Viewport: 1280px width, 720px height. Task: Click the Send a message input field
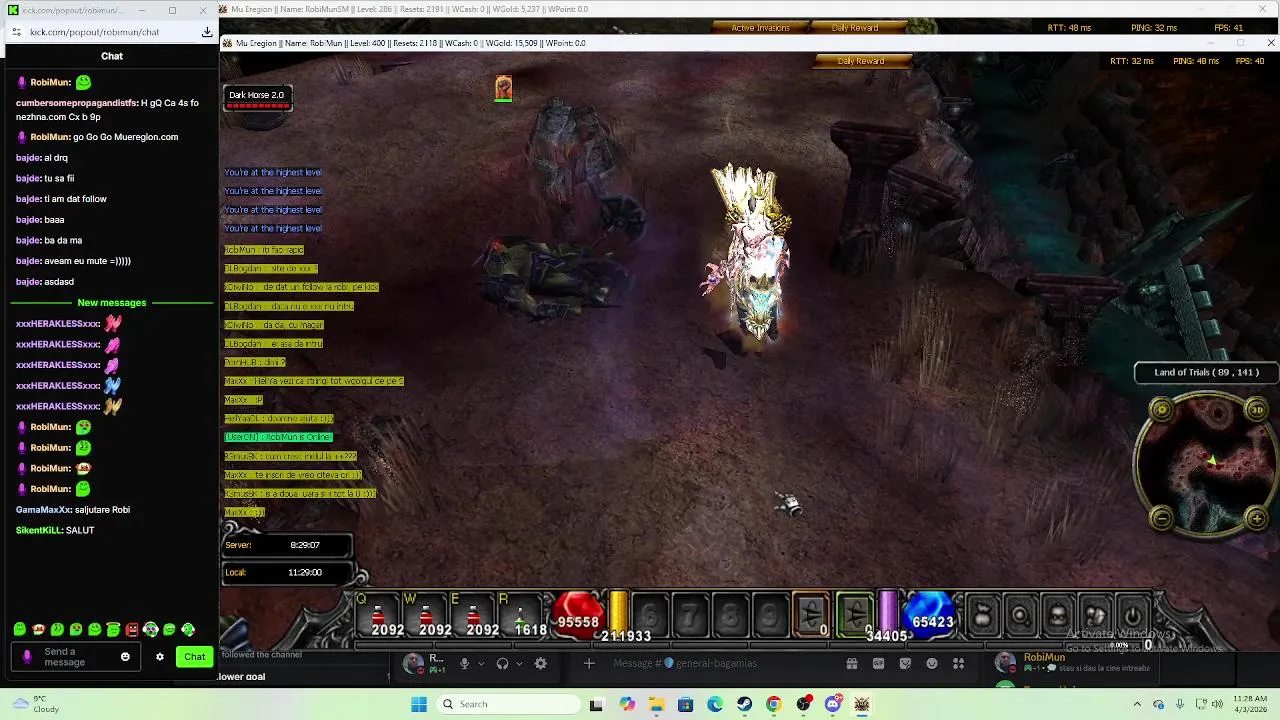[75, 657]
